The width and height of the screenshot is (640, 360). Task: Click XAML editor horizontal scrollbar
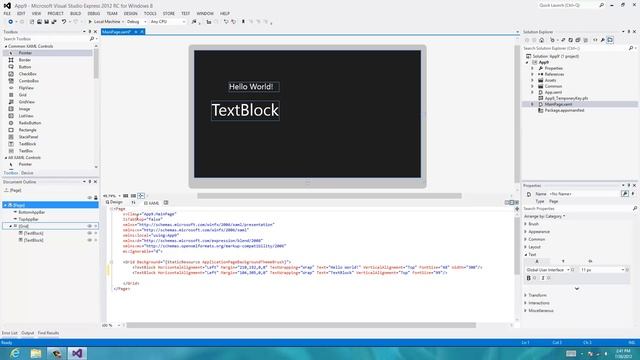(301, 325)
